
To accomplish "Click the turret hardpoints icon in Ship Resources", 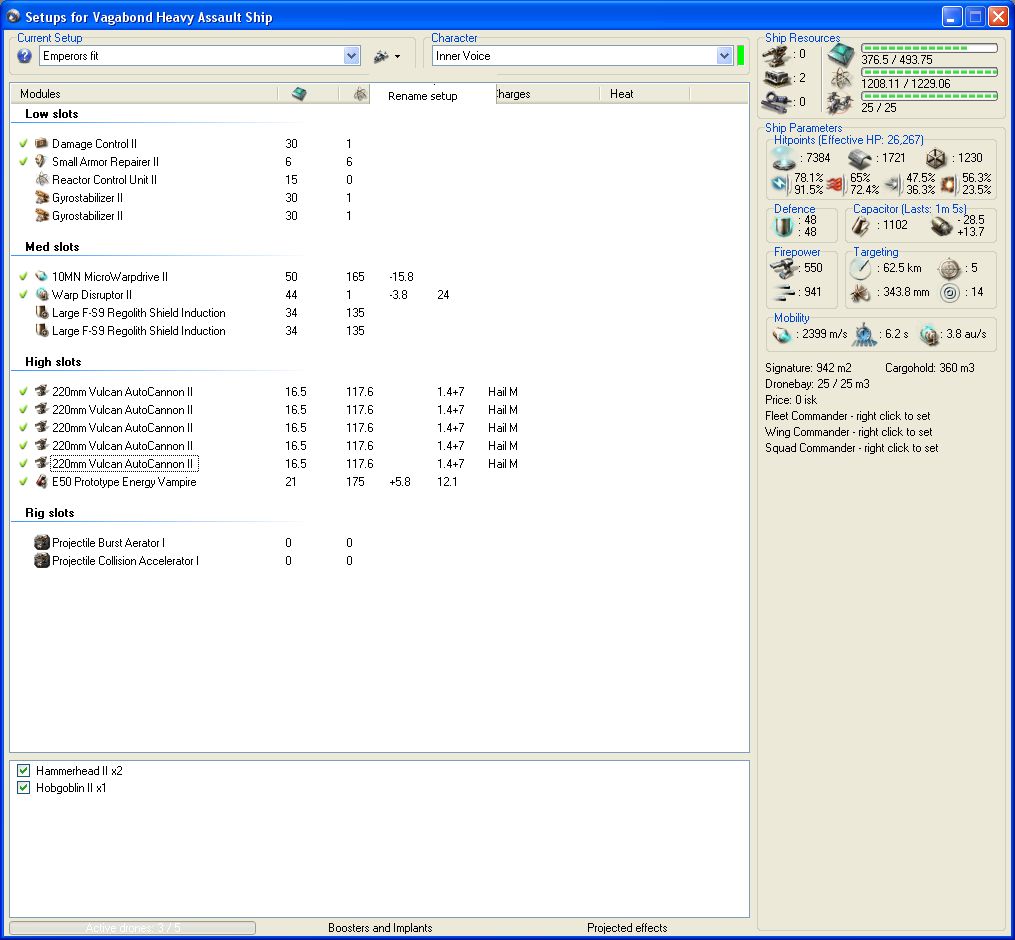I will 777,56.
